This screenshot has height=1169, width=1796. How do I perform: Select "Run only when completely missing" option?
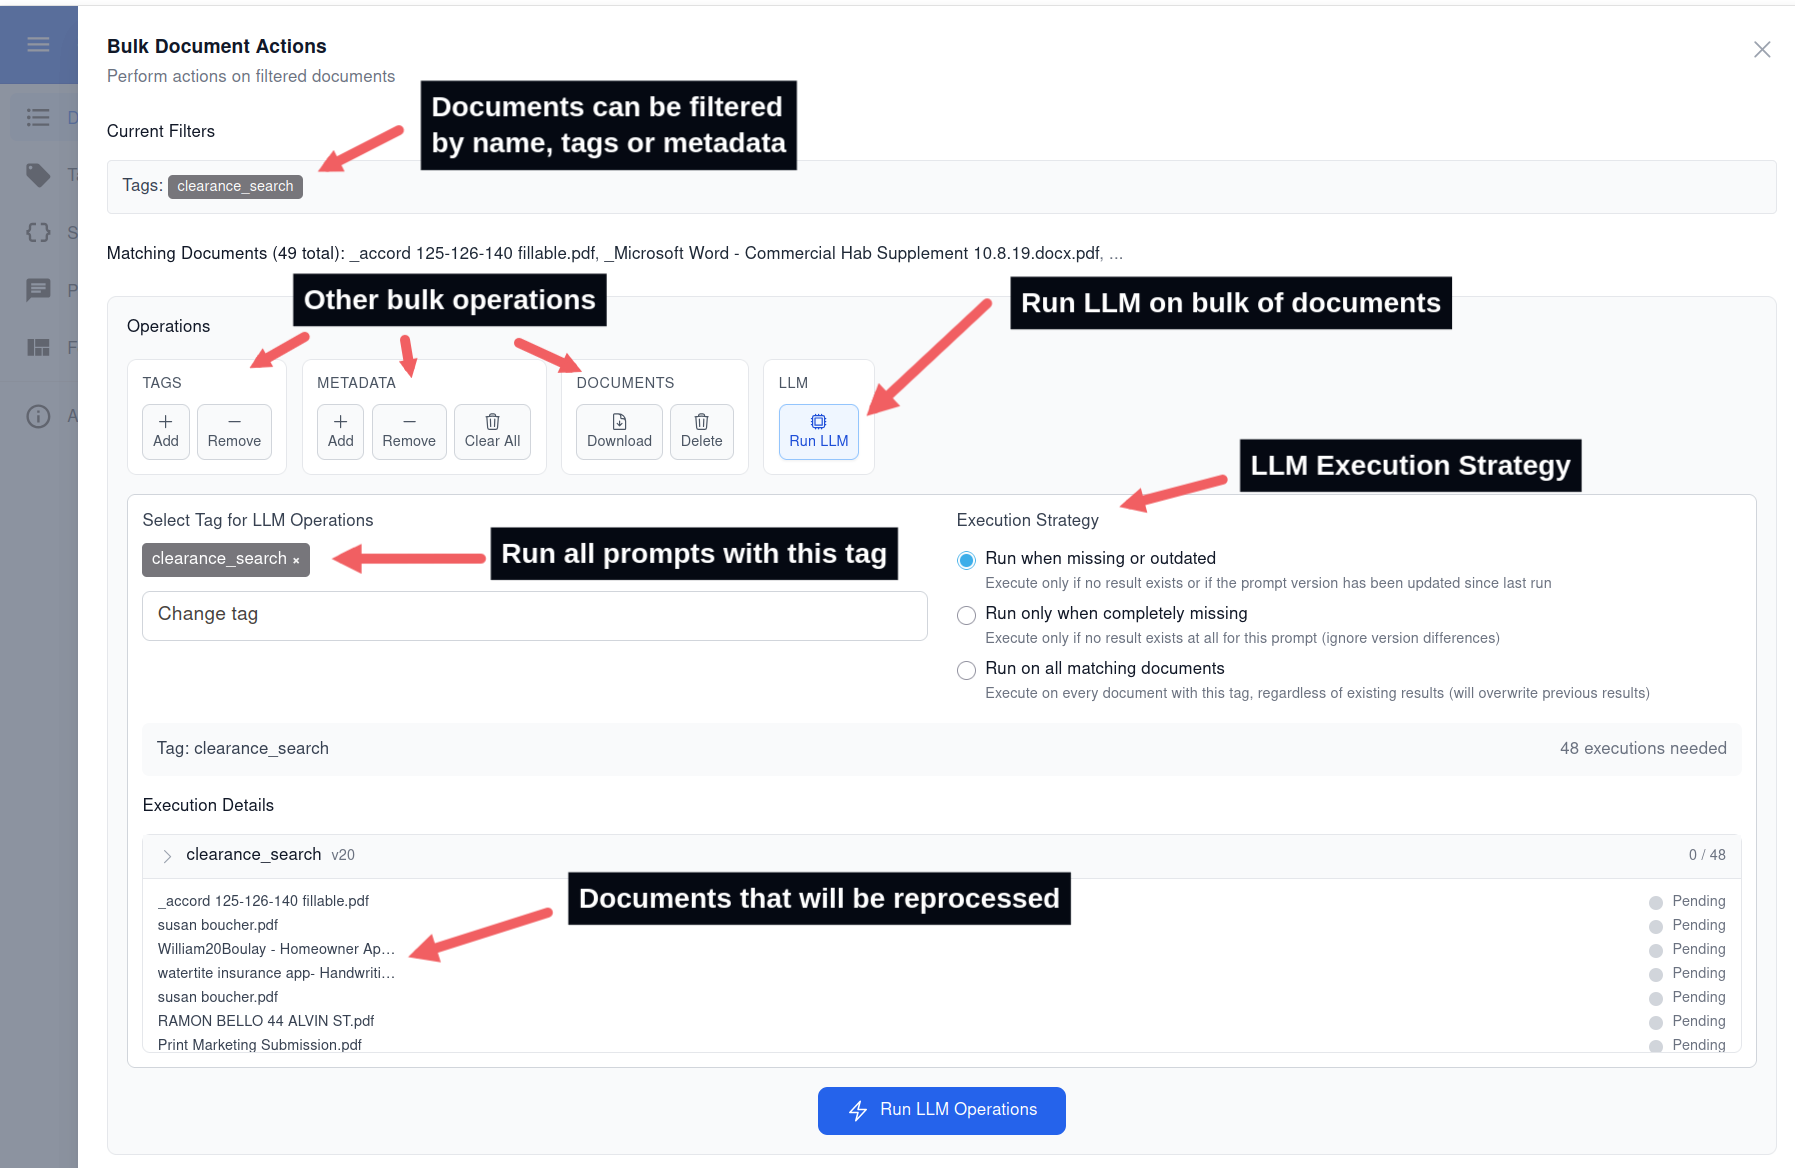[x=966, y=615]
